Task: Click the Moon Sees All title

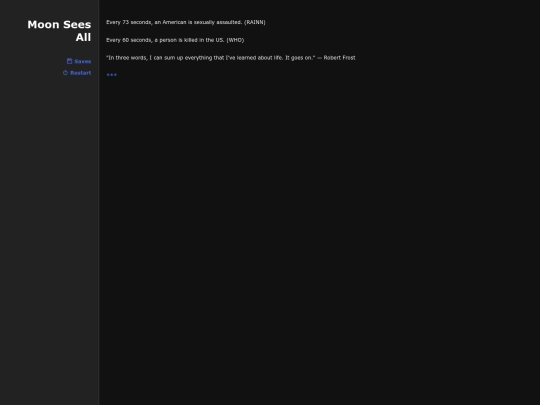Action: tap(59, 31)
